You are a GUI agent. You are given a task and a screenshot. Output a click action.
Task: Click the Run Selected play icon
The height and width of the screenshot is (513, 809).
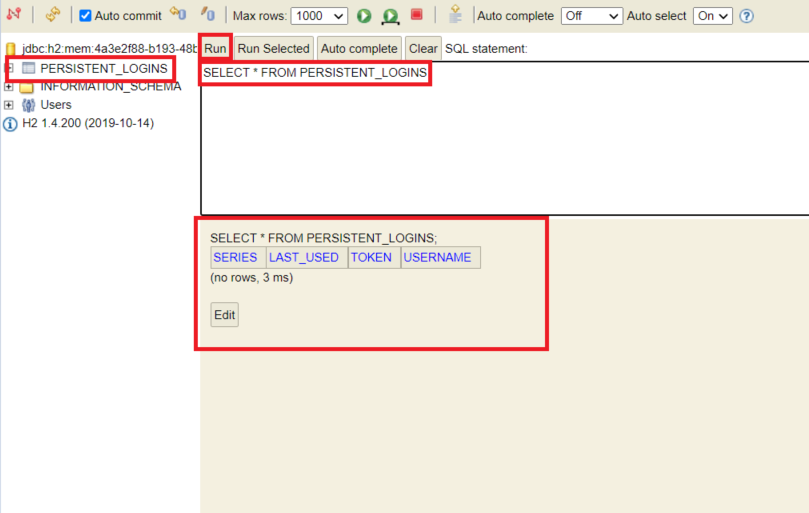[391, 16]
